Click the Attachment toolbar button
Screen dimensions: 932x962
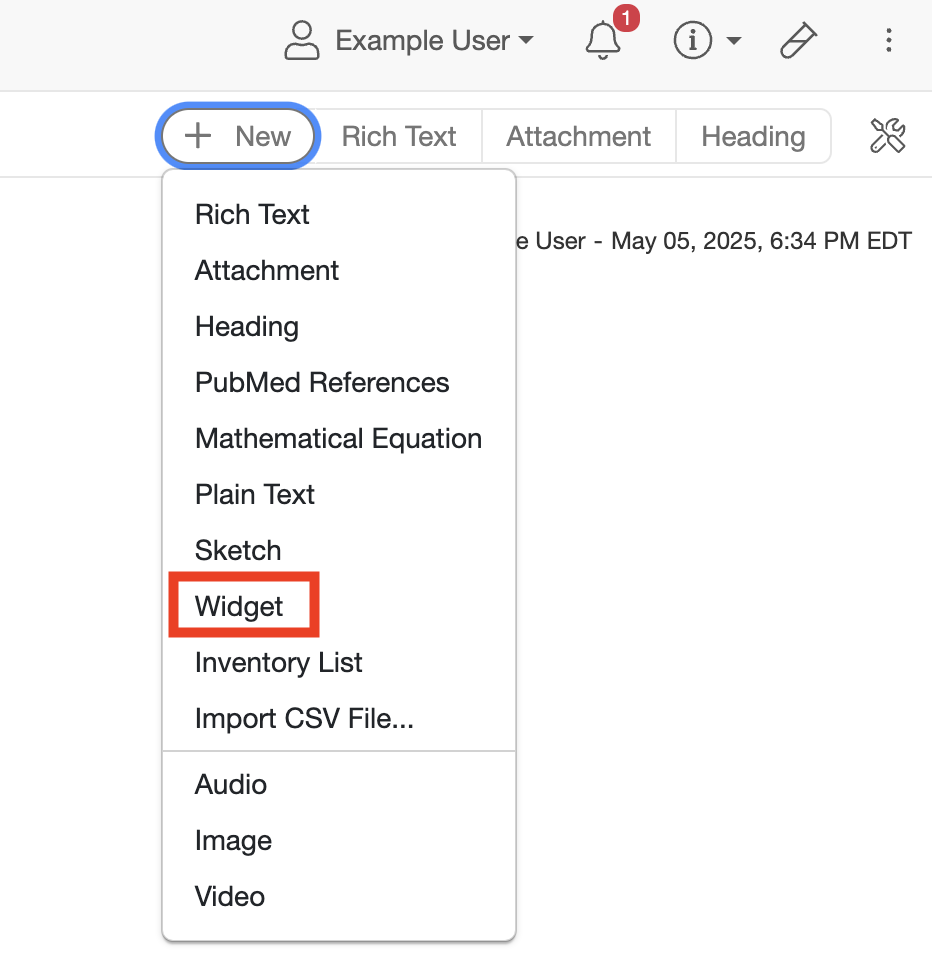[x=578, y=135]
